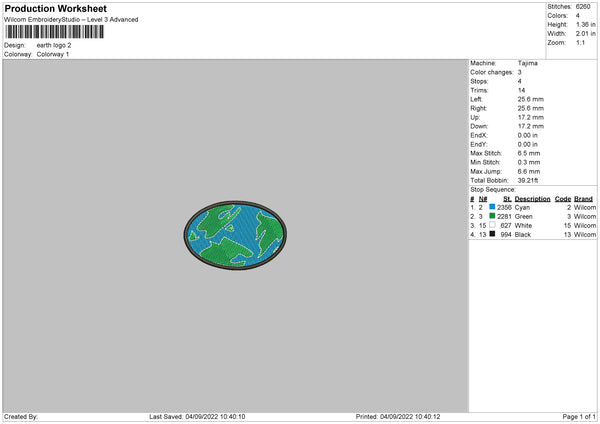This screenshot has width=600, height=424.
Task: Click the Height value 1.36 in
Action: pos(585,24)
